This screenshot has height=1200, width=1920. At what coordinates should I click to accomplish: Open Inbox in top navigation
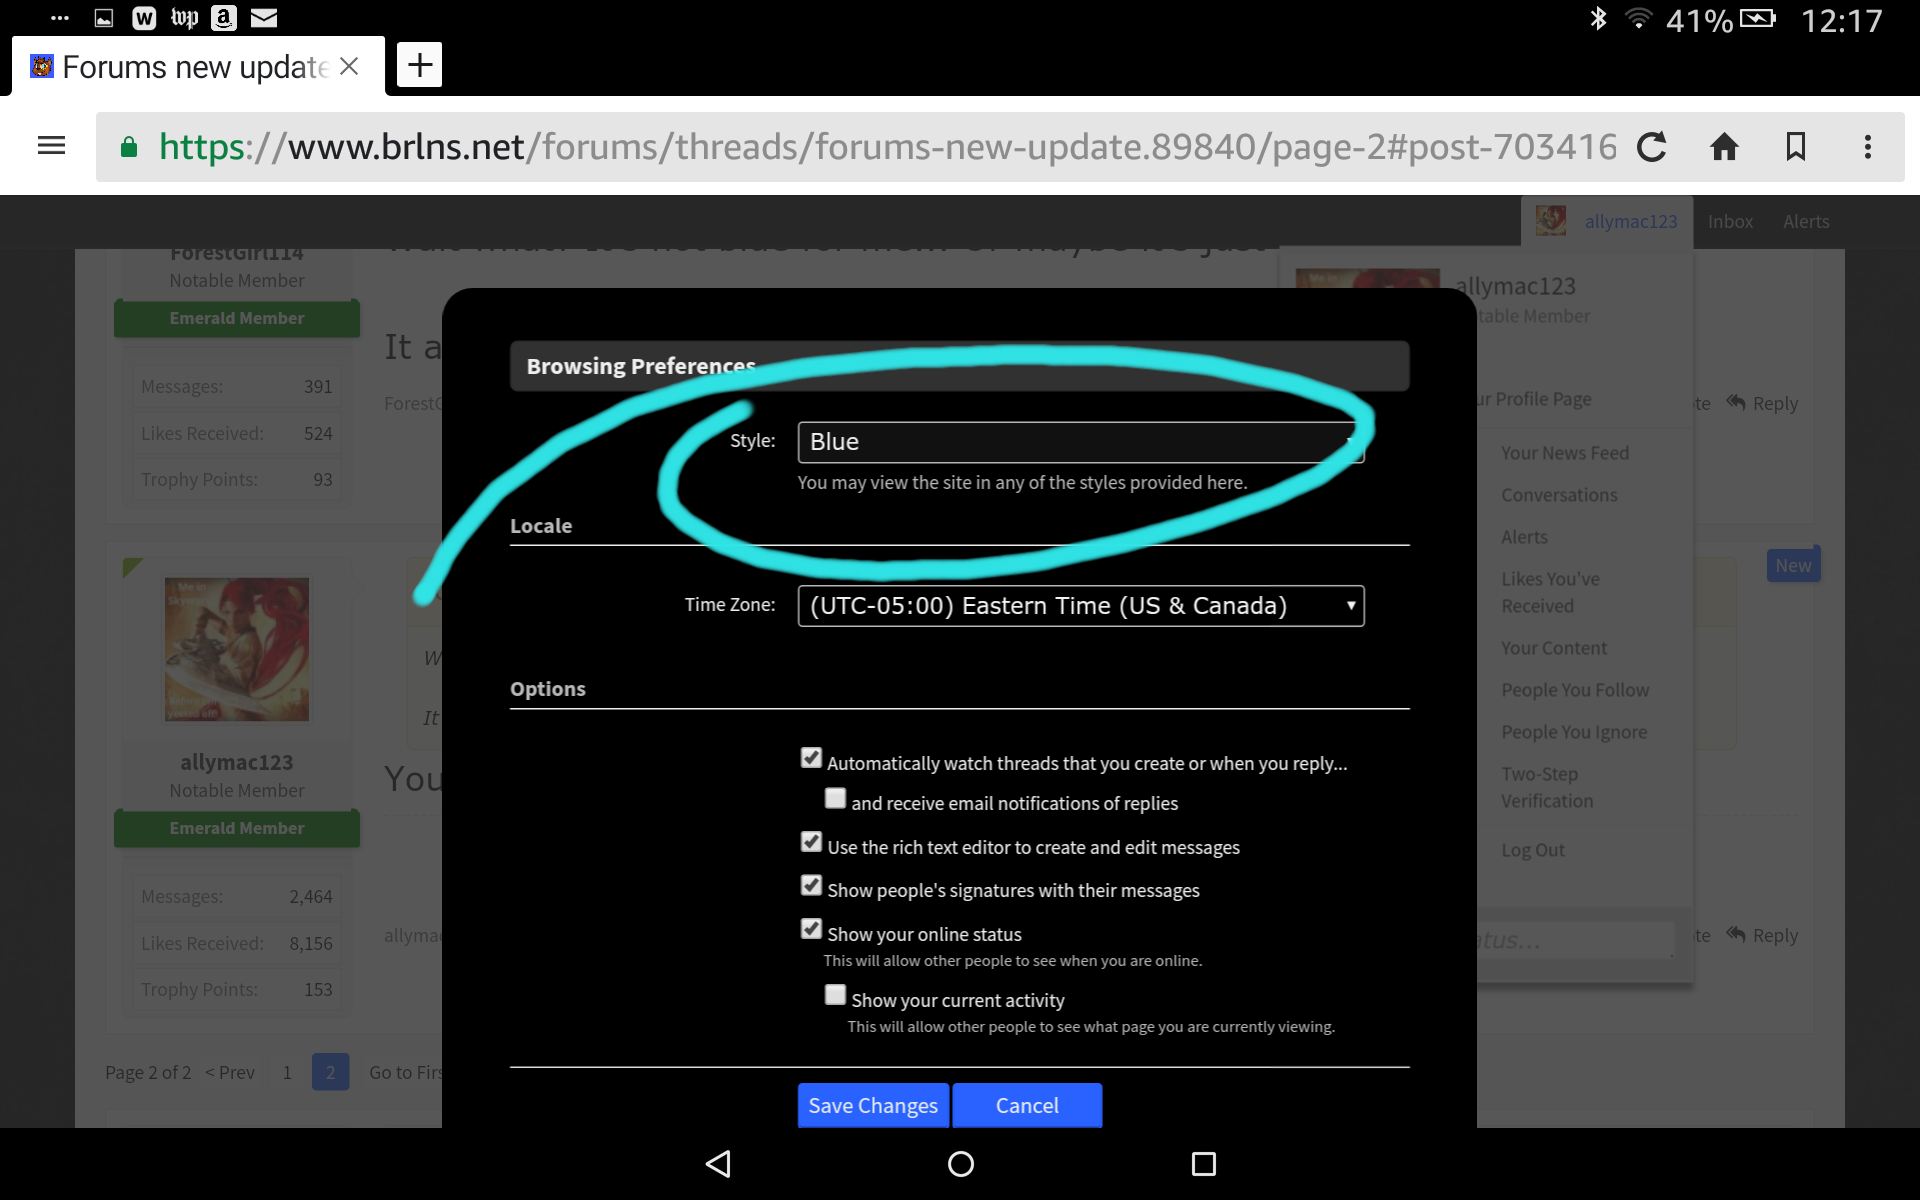point(1730,222)
